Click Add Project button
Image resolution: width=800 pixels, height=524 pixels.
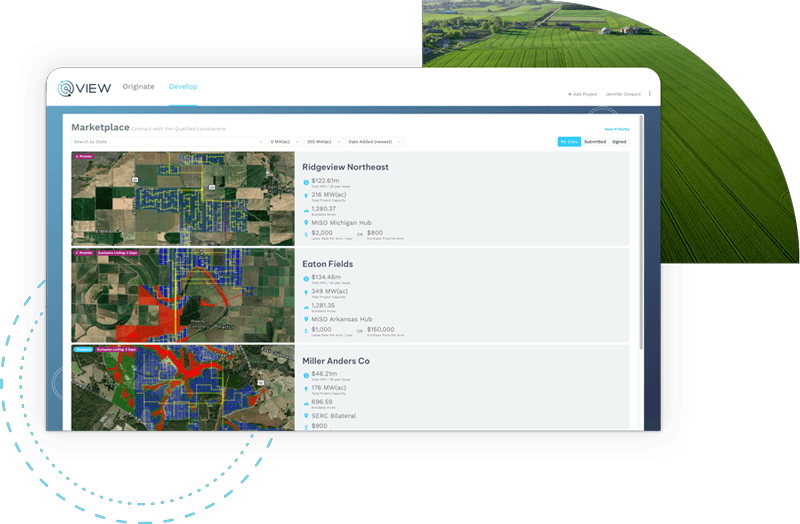pos(582,94)
